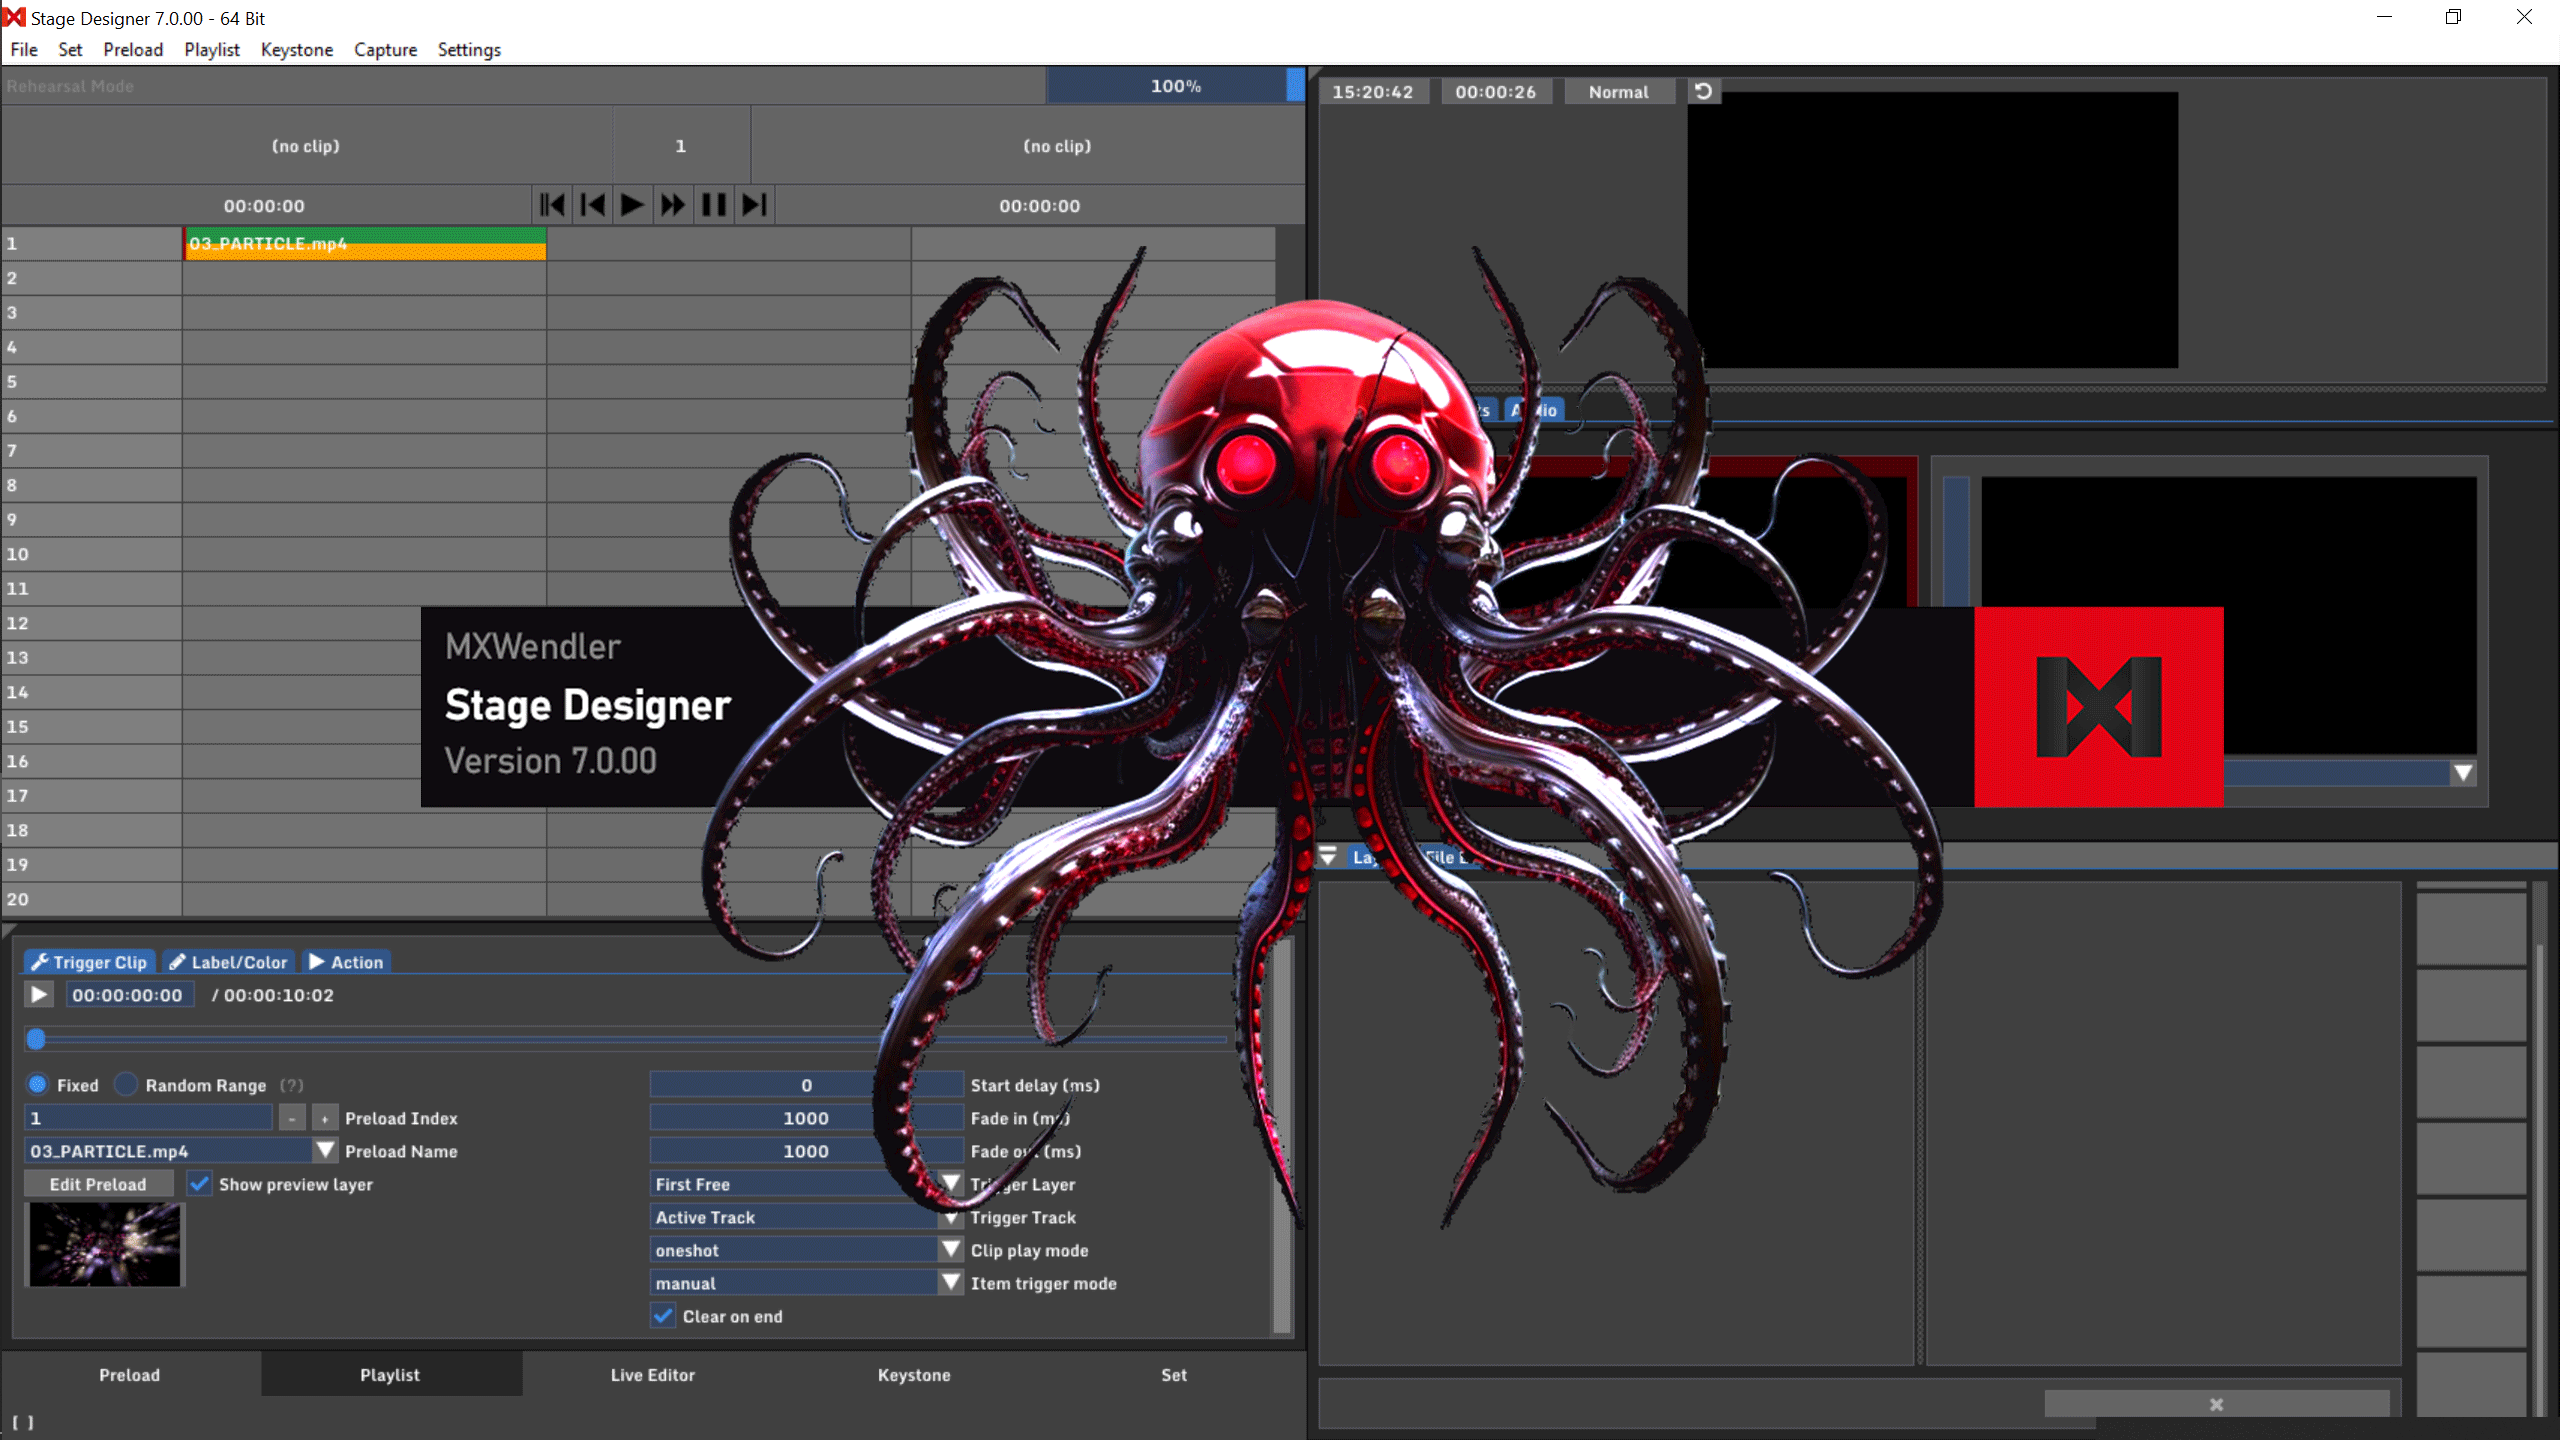Skip to first playlist item

(x=552, y=205)
